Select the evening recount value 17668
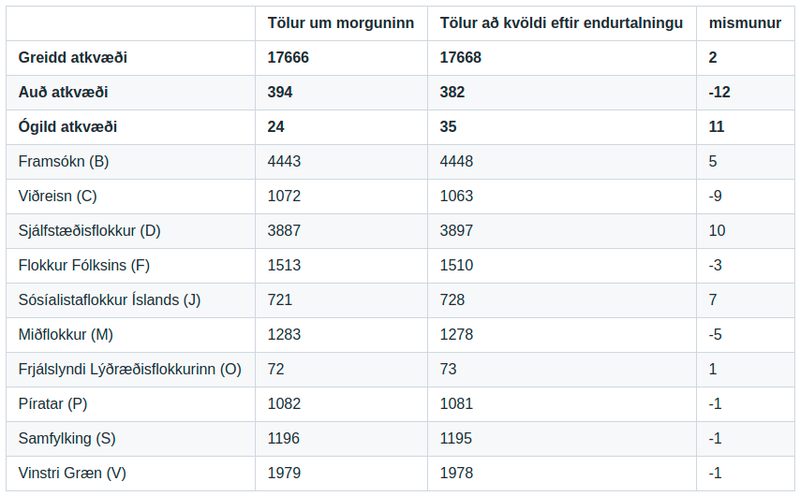The height and width of the screenshot is (496, 800). tap(461, 58)
